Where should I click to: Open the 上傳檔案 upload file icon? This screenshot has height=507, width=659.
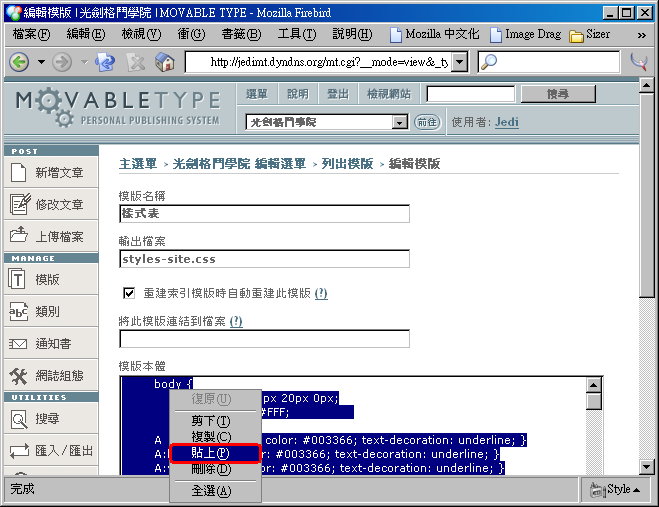click(19, 235)
